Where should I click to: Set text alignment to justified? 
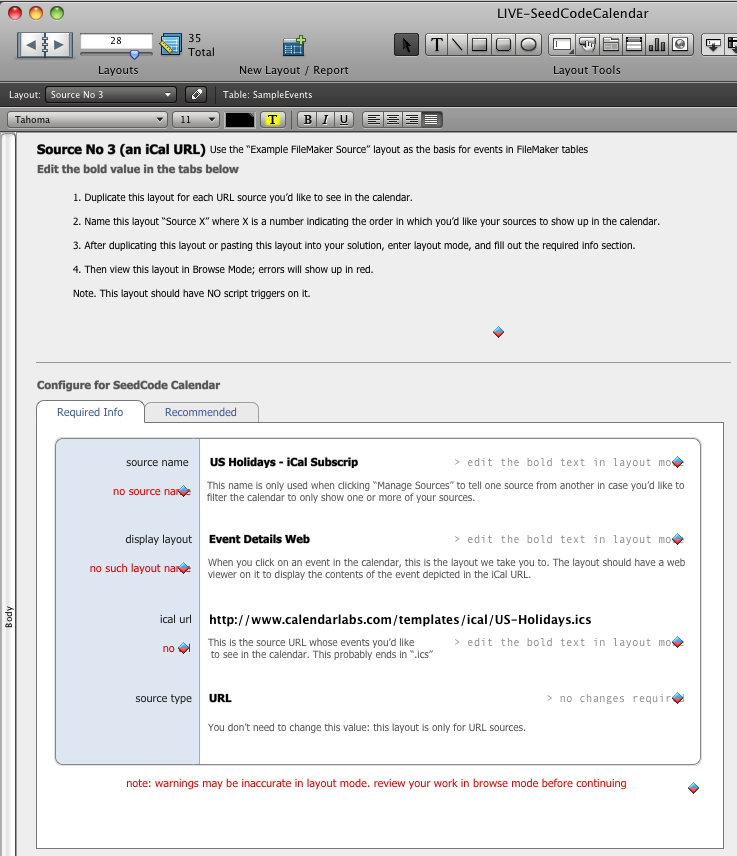(x=431, y=120)
